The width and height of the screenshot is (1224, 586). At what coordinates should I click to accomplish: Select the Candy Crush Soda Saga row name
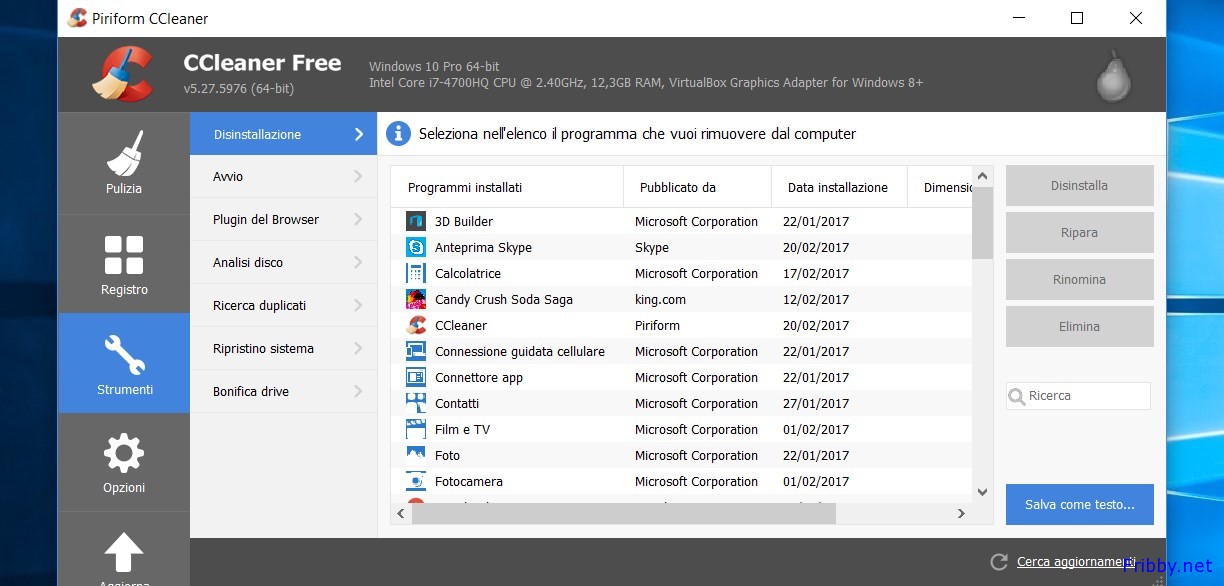click(x=504, y=299)
